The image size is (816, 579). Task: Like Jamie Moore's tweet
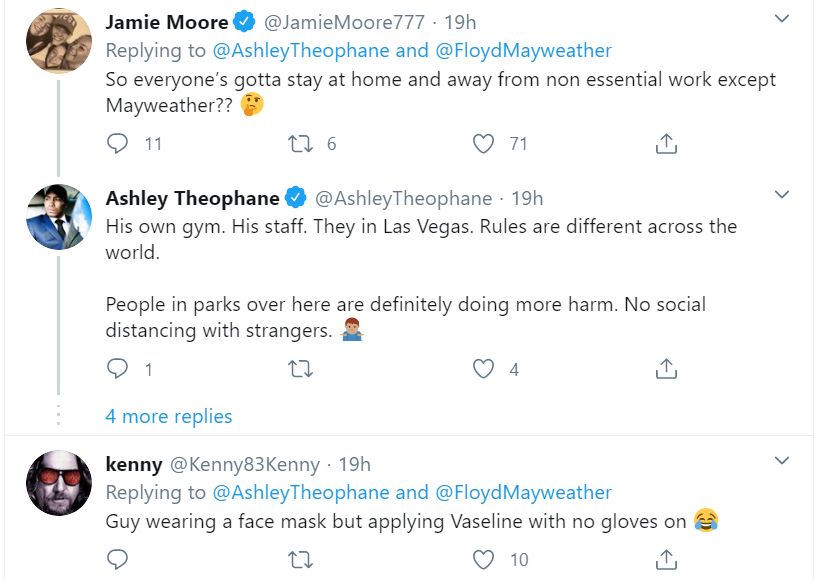pyautogui.click(x=484, y=144)
